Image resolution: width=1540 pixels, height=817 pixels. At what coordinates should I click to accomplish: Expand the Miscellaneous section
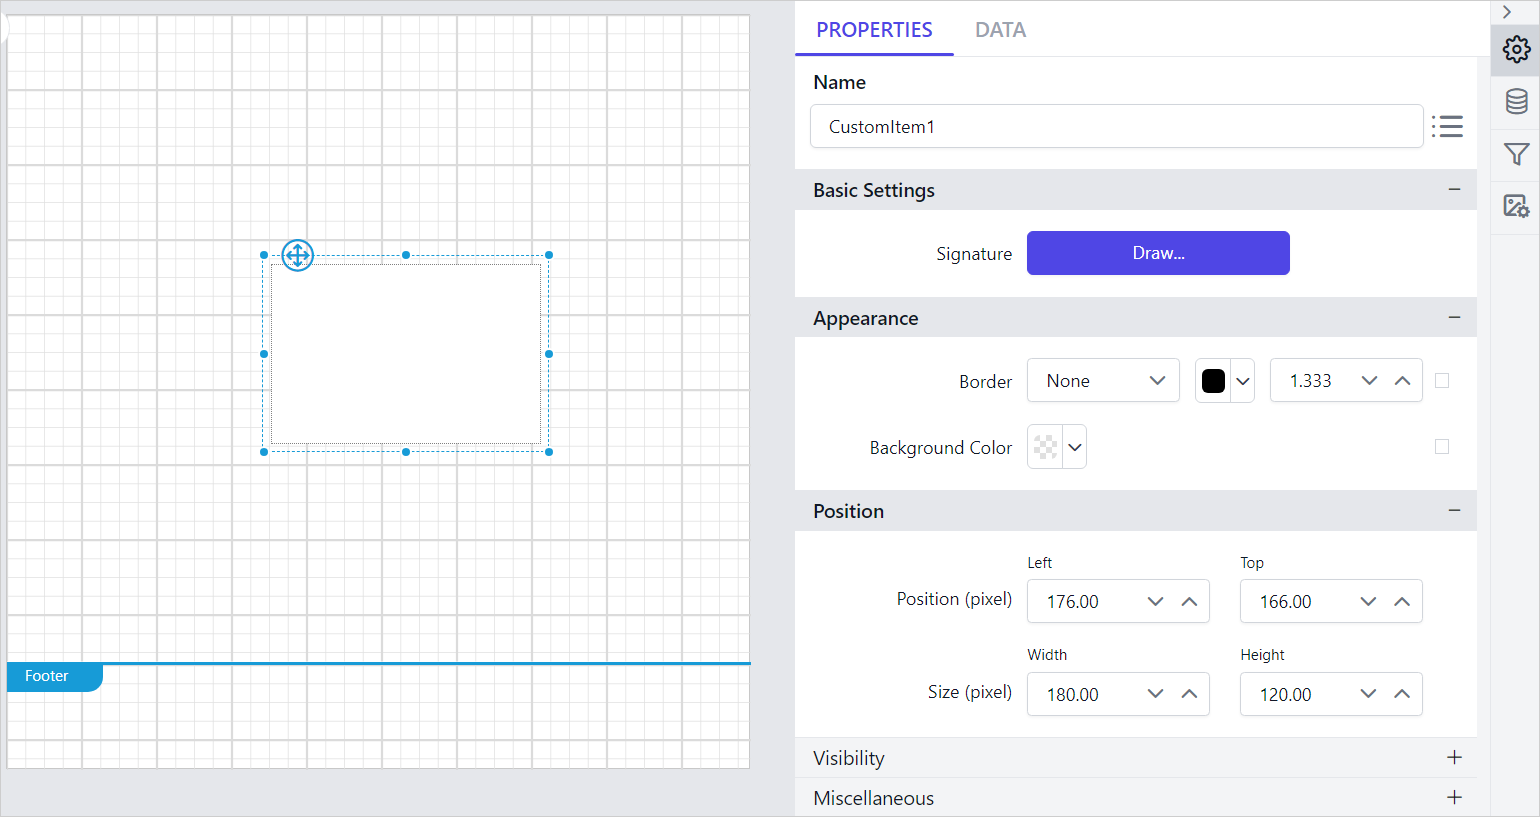pyautogui.click(x=1454, y=797)
